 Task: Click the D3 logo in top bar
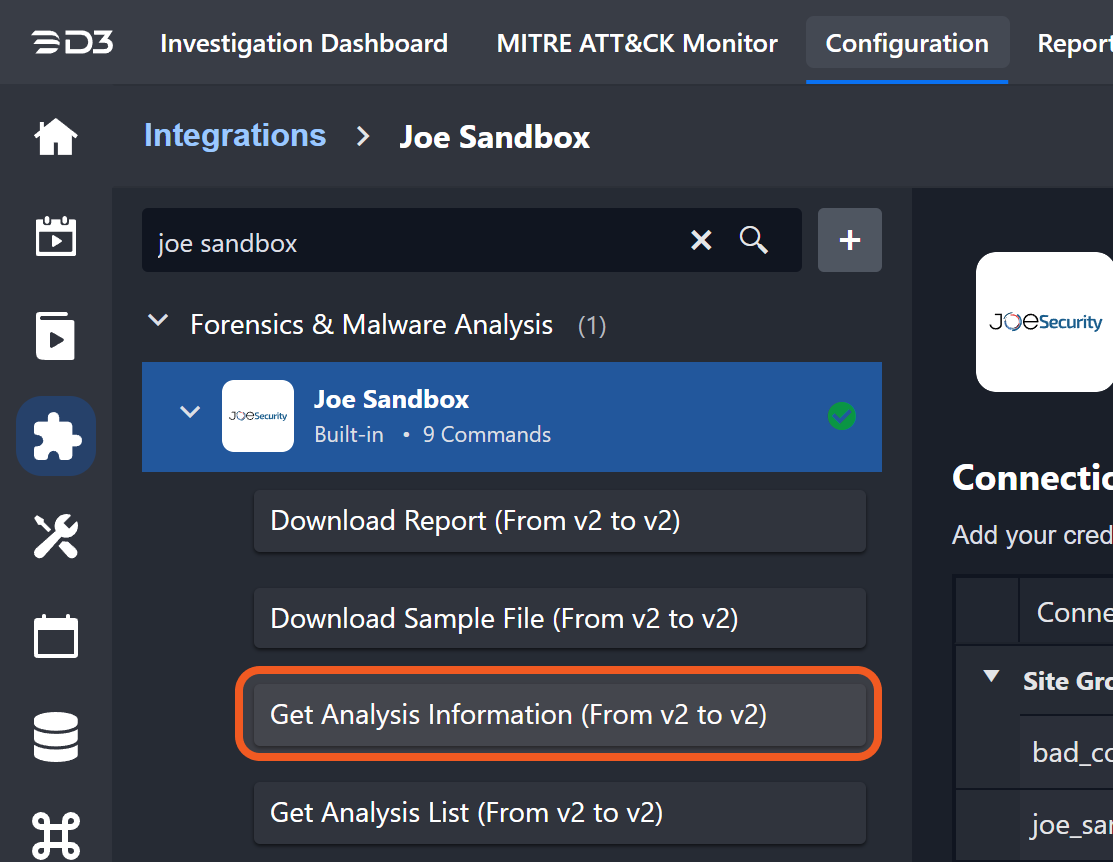click(x=71, y=43)
